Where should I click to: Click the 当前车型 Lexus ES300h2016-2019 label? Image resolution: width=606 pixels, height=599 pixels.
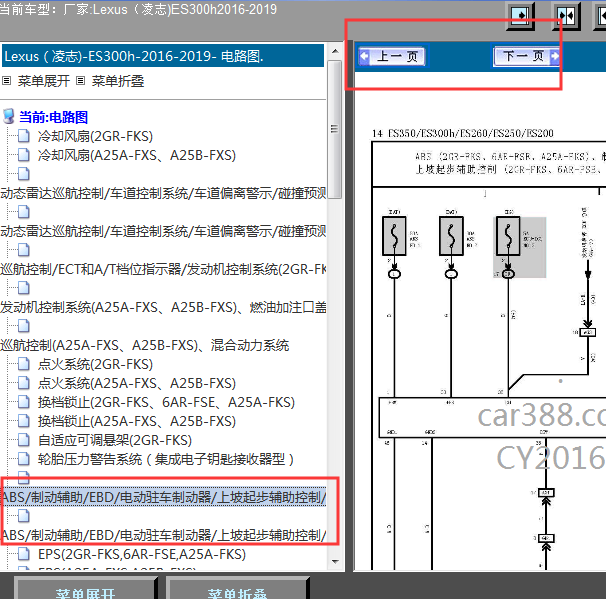(x=138, y=9)
